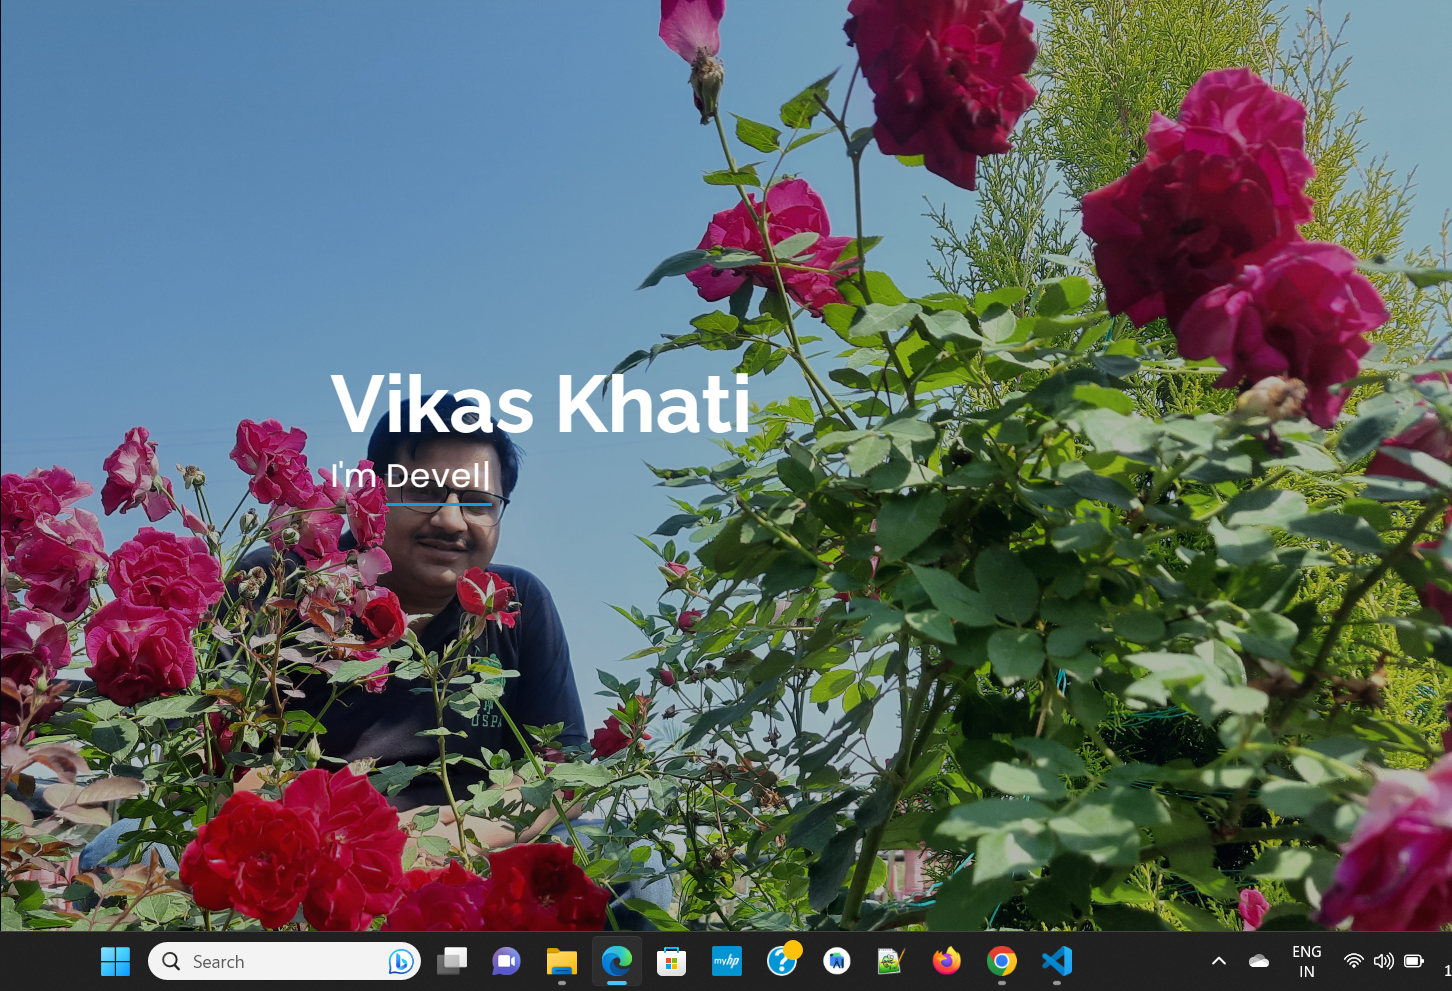Switch to Visual Studio Code
The image size is (1452, 991).
(x=1057, y=961)
